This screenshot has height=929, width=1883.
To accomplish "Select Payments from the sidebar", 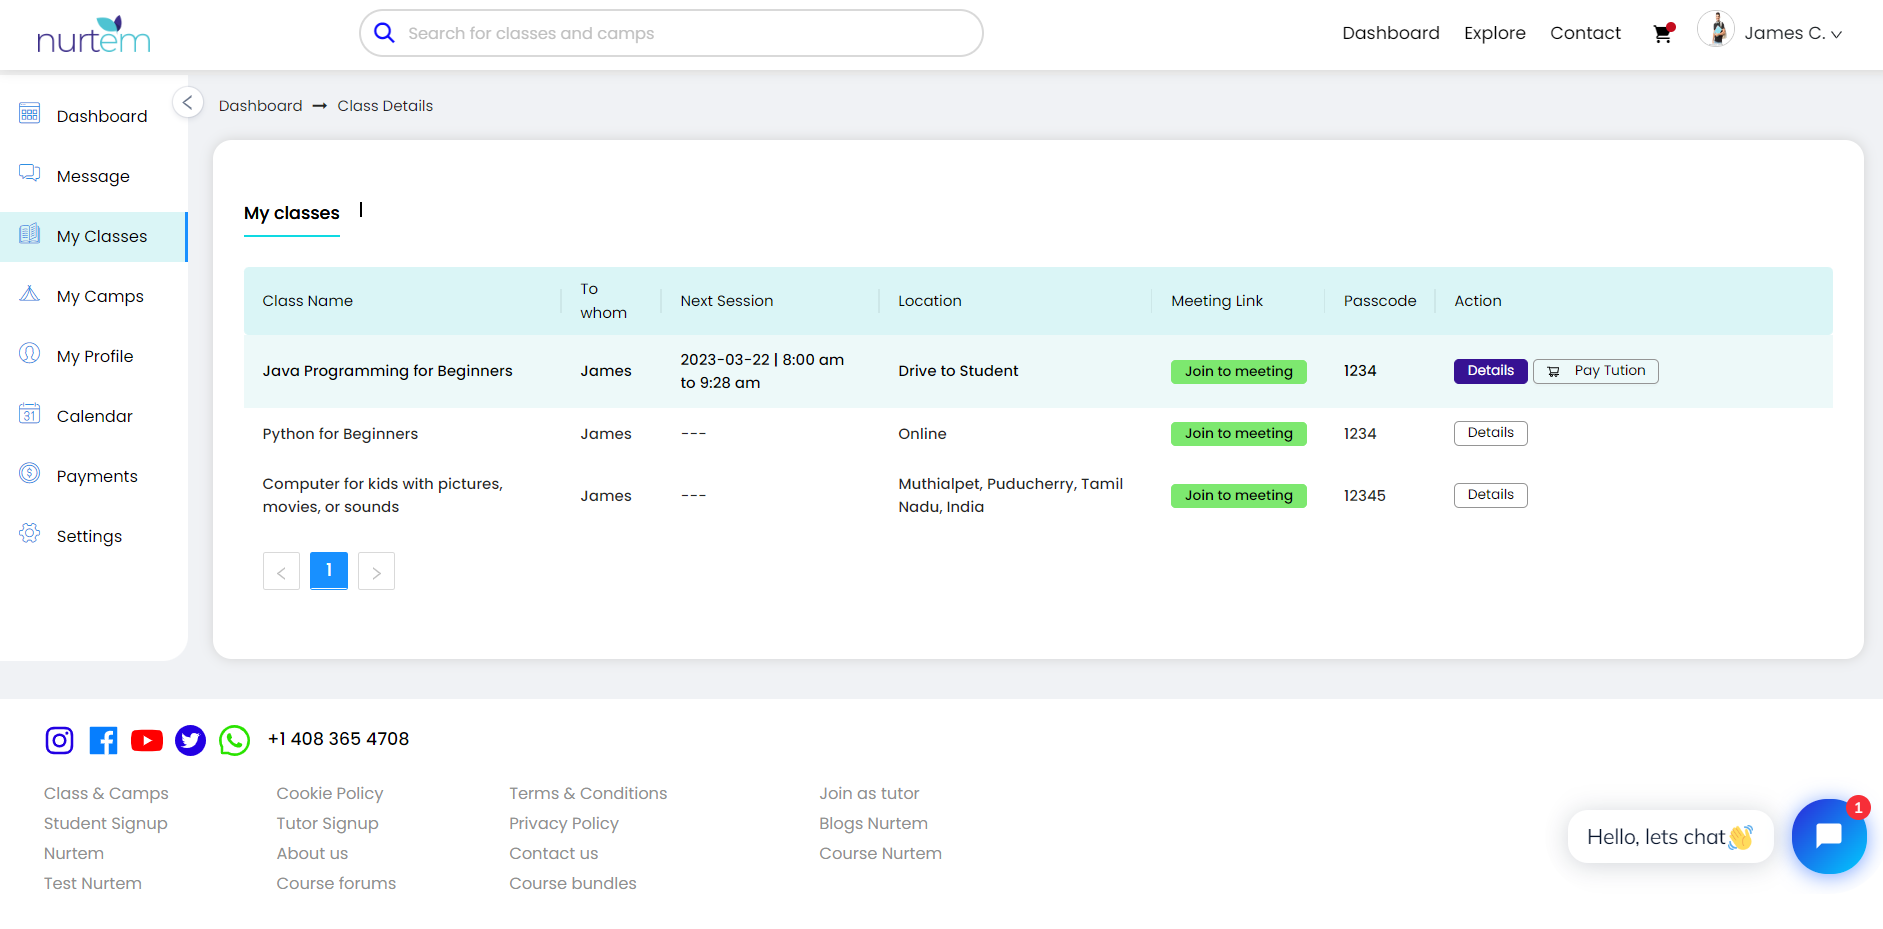I will [97, 476].
